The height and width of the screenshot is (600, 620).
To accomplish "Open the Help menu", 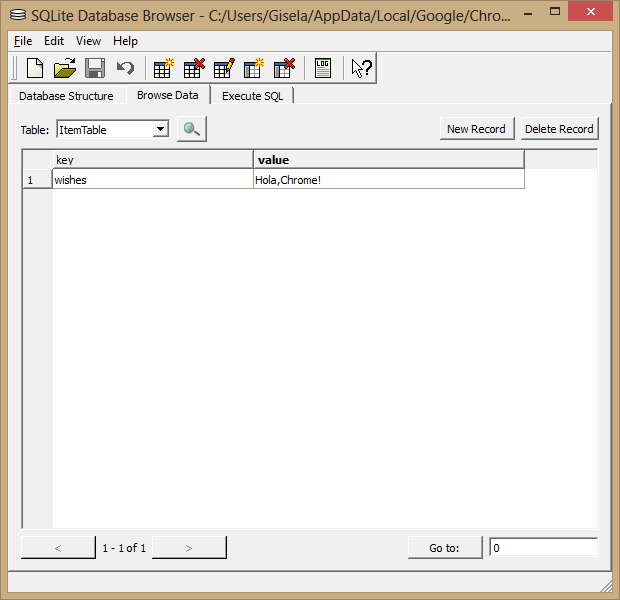I will 125,41.
